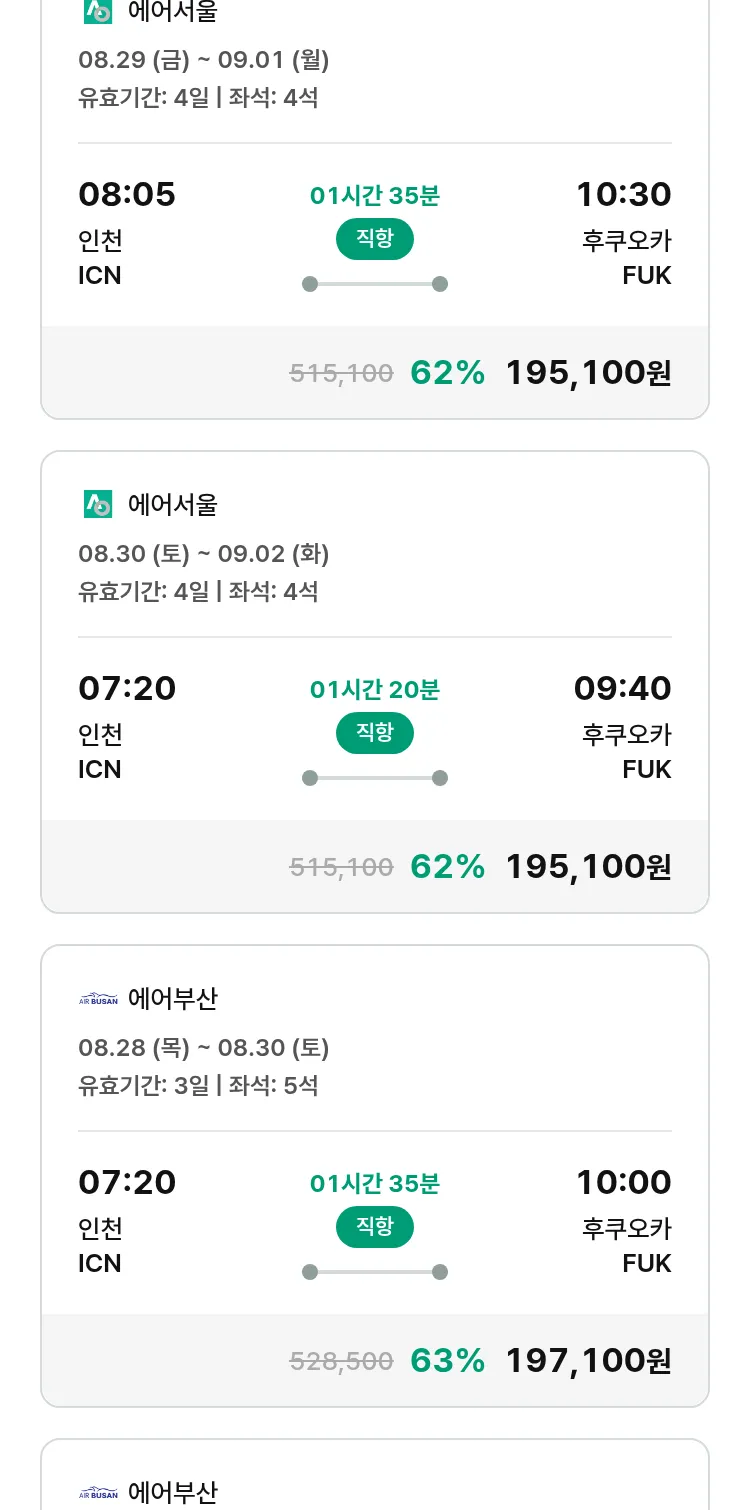Select the 195,100원 price on the 08.30 flight
Image resolution: width=750 pixels, height=1510 pixels.
pos(588,867)
